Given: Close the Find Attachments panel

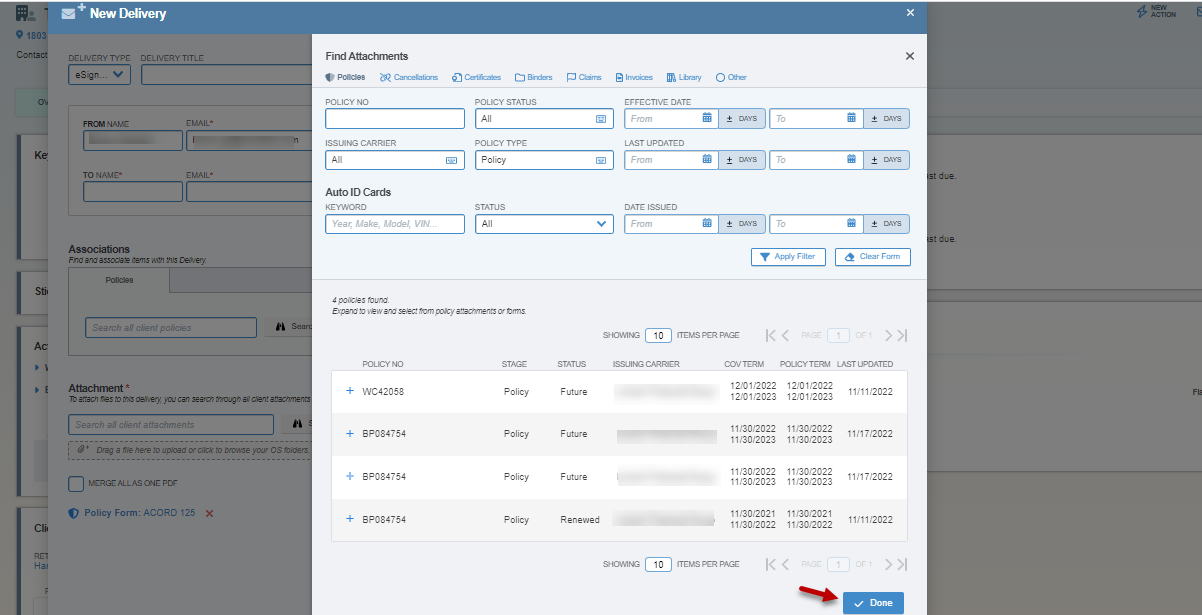Looking at the screenshot, I should (909, 57).
